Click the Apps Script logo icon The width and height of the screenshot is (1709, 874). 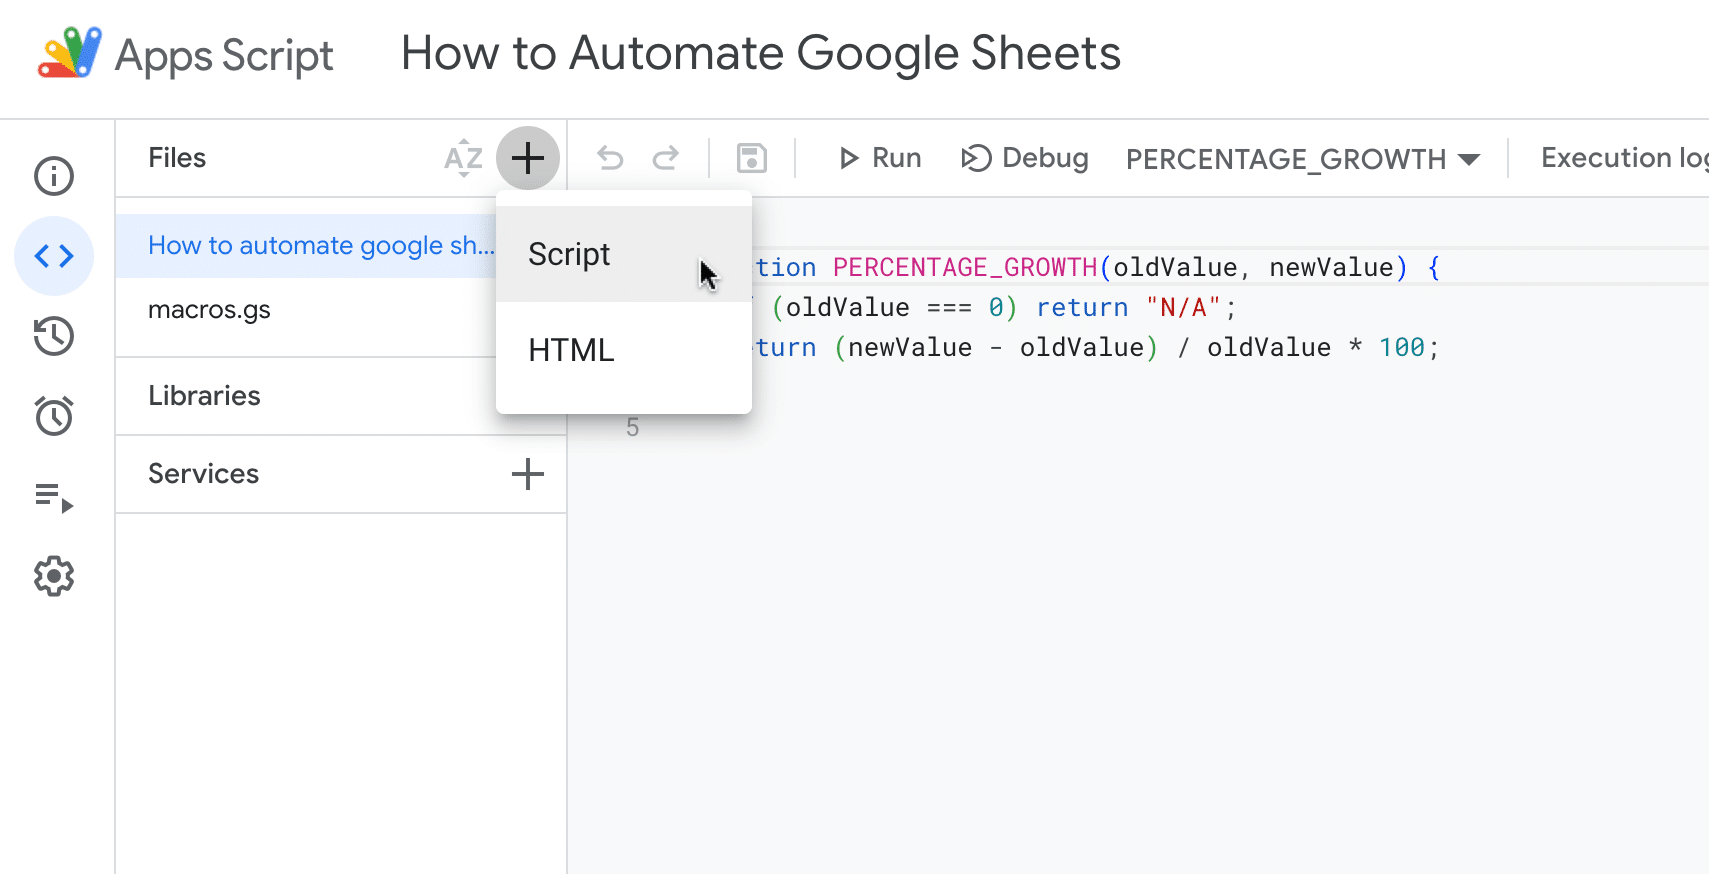click(69, 53)
